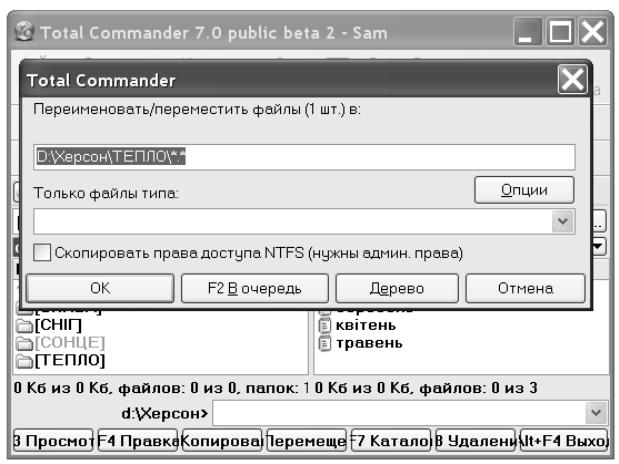Viewport: 619px width, 464px height.
Task: Maximize the main Total Commander window
Action: click(x=560, y=32)
